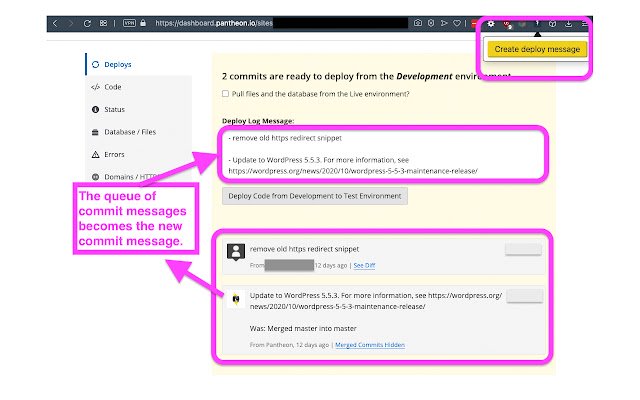Image resolution: width=640 pixels, height=400 pixels.
Task: Click the Errors warning triangle icon
Action: 96,154
